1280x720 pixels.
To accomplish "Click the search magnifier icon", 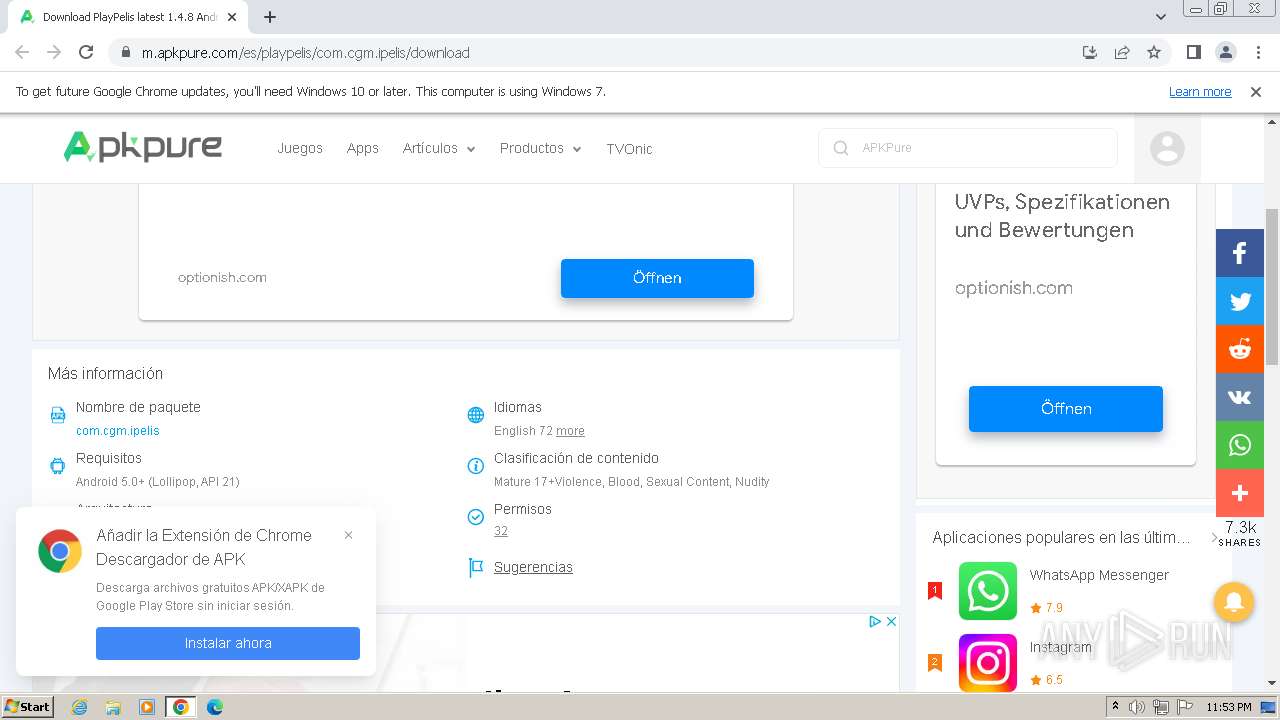I will (840, 148).
